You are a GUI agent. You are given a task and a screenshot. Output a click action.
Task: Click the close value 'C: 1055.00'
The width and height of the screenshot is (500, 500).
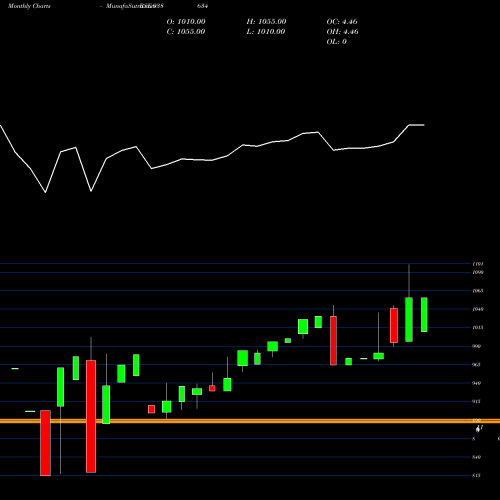point(186,31)
